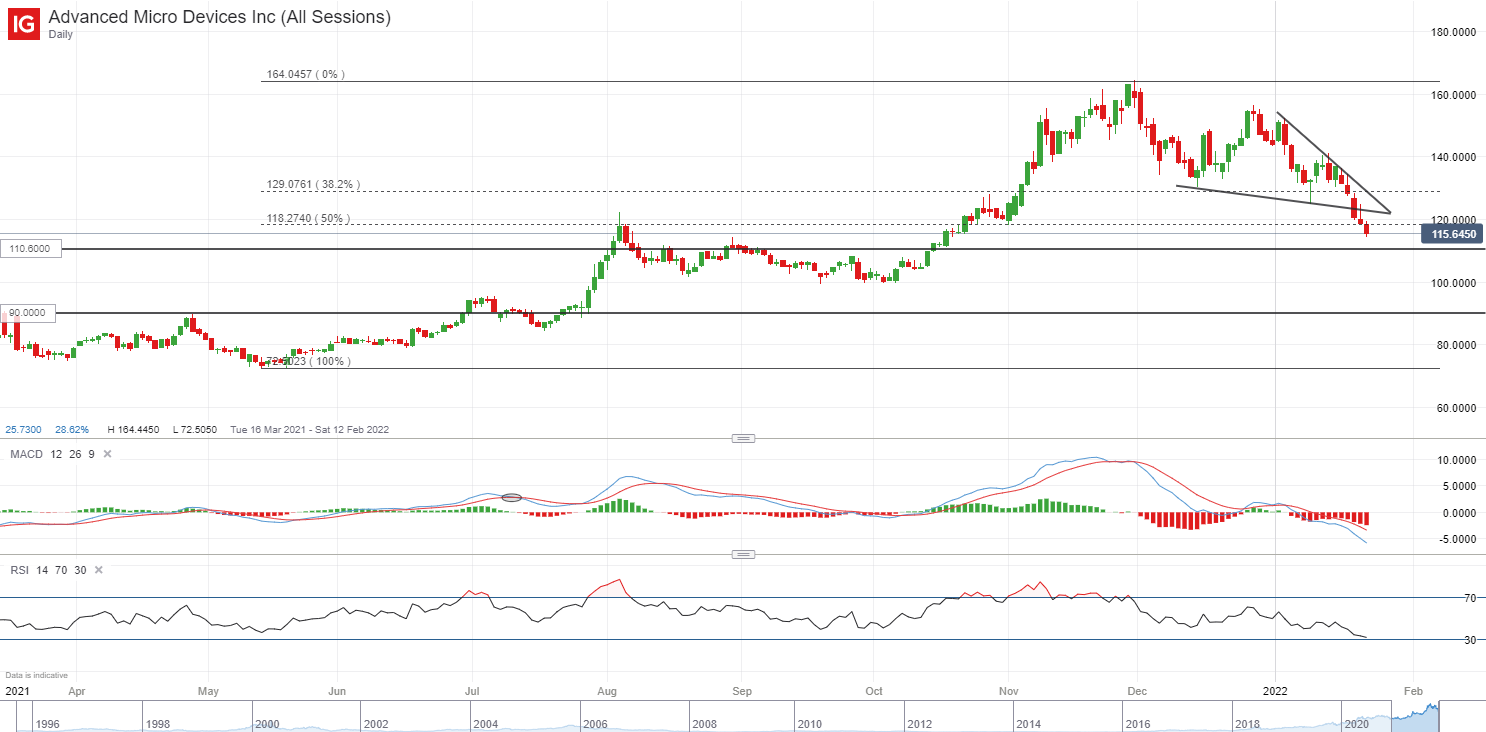Select the 164.0457 (0%) Fibonacci label
Screen dimensions: 1486x732
tap(305, 75)
